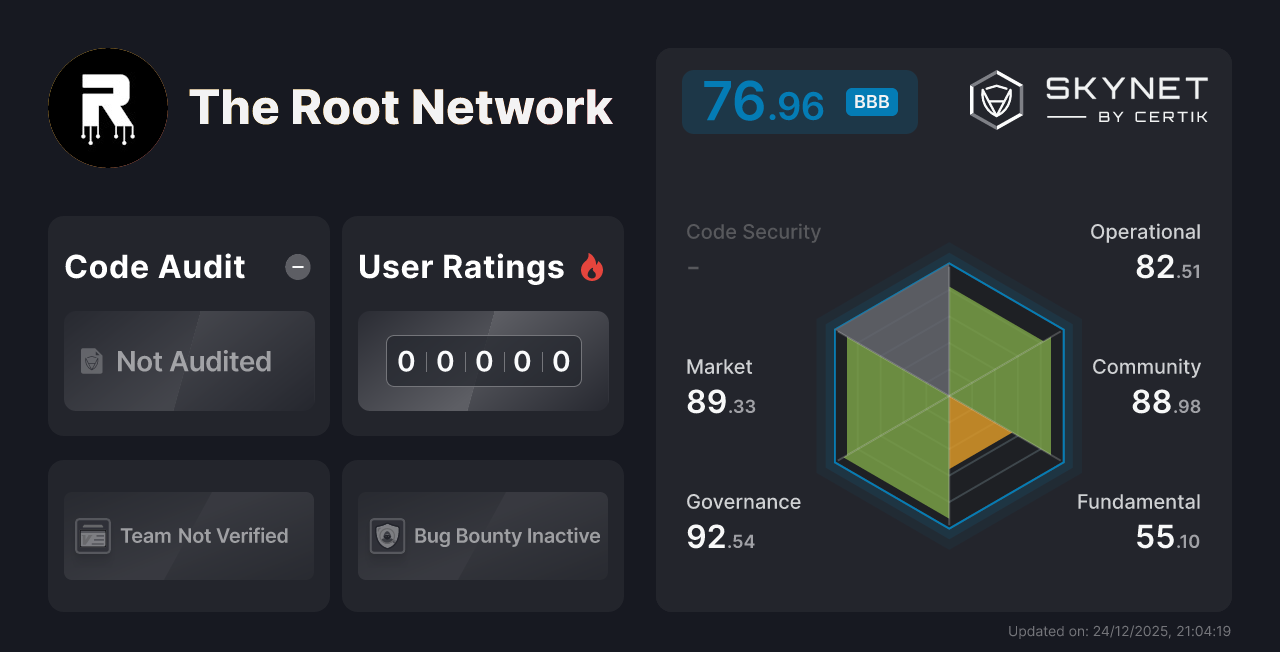Open the 76.96 overall score details
Screen dimensions: 1280x652
(x=763, y=101)
